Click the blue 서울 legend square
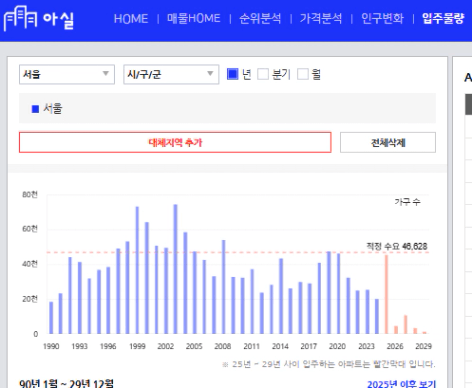Image resolution: width=472 pixels, height=388 pixels. pos(35,109)
